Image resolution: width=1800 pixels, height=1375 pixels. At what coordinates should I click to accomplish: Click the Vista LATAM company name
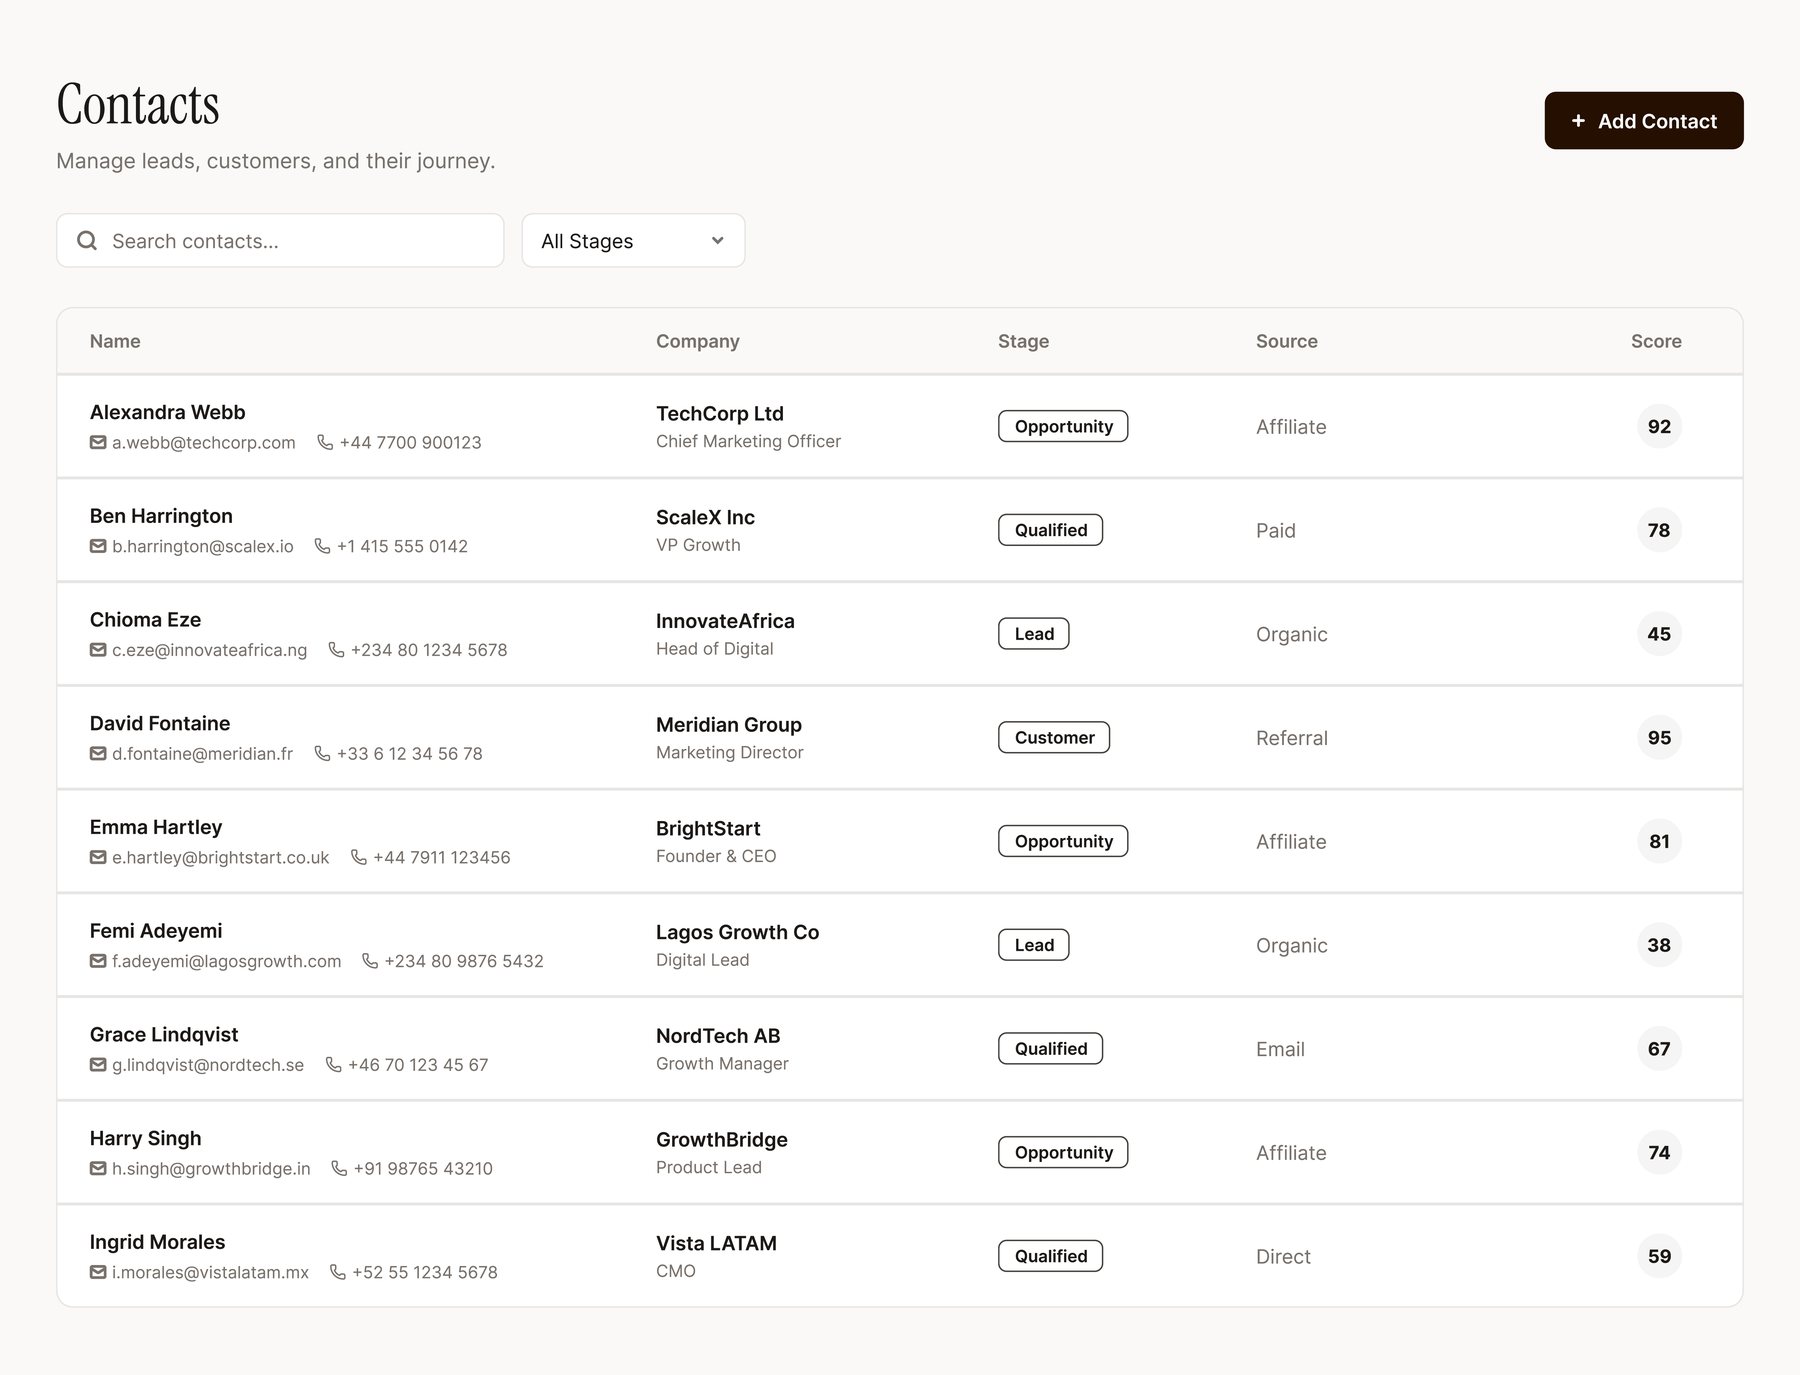point(716,1244)
